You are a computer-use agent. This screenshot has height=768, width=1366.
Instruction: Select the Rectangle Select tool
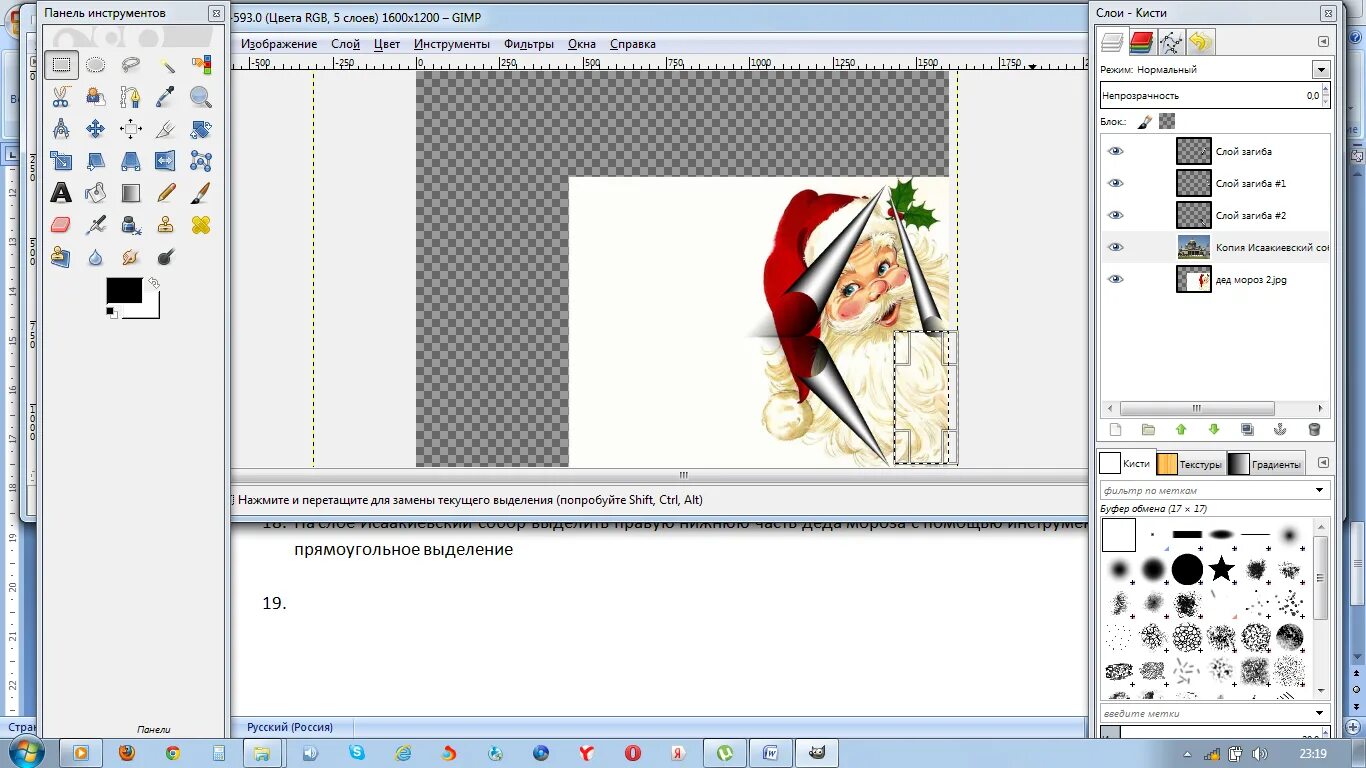(x=61, y=65)
